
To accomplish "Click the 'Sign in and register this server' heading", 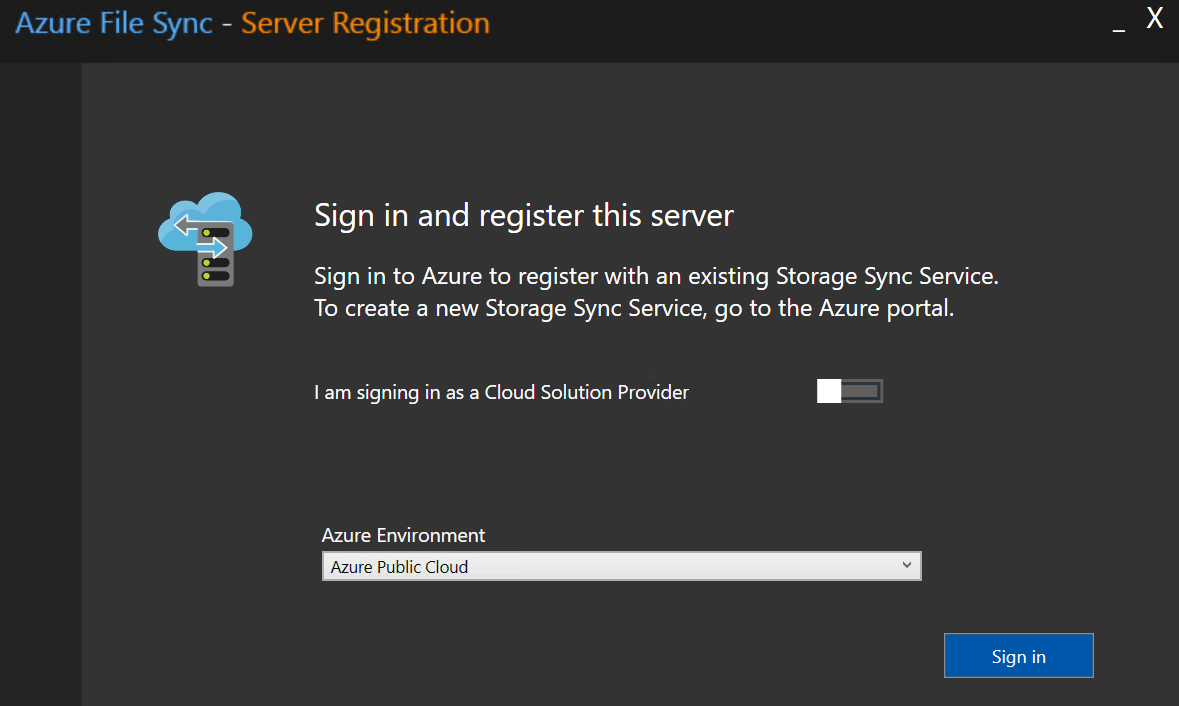I will (524, 216).
